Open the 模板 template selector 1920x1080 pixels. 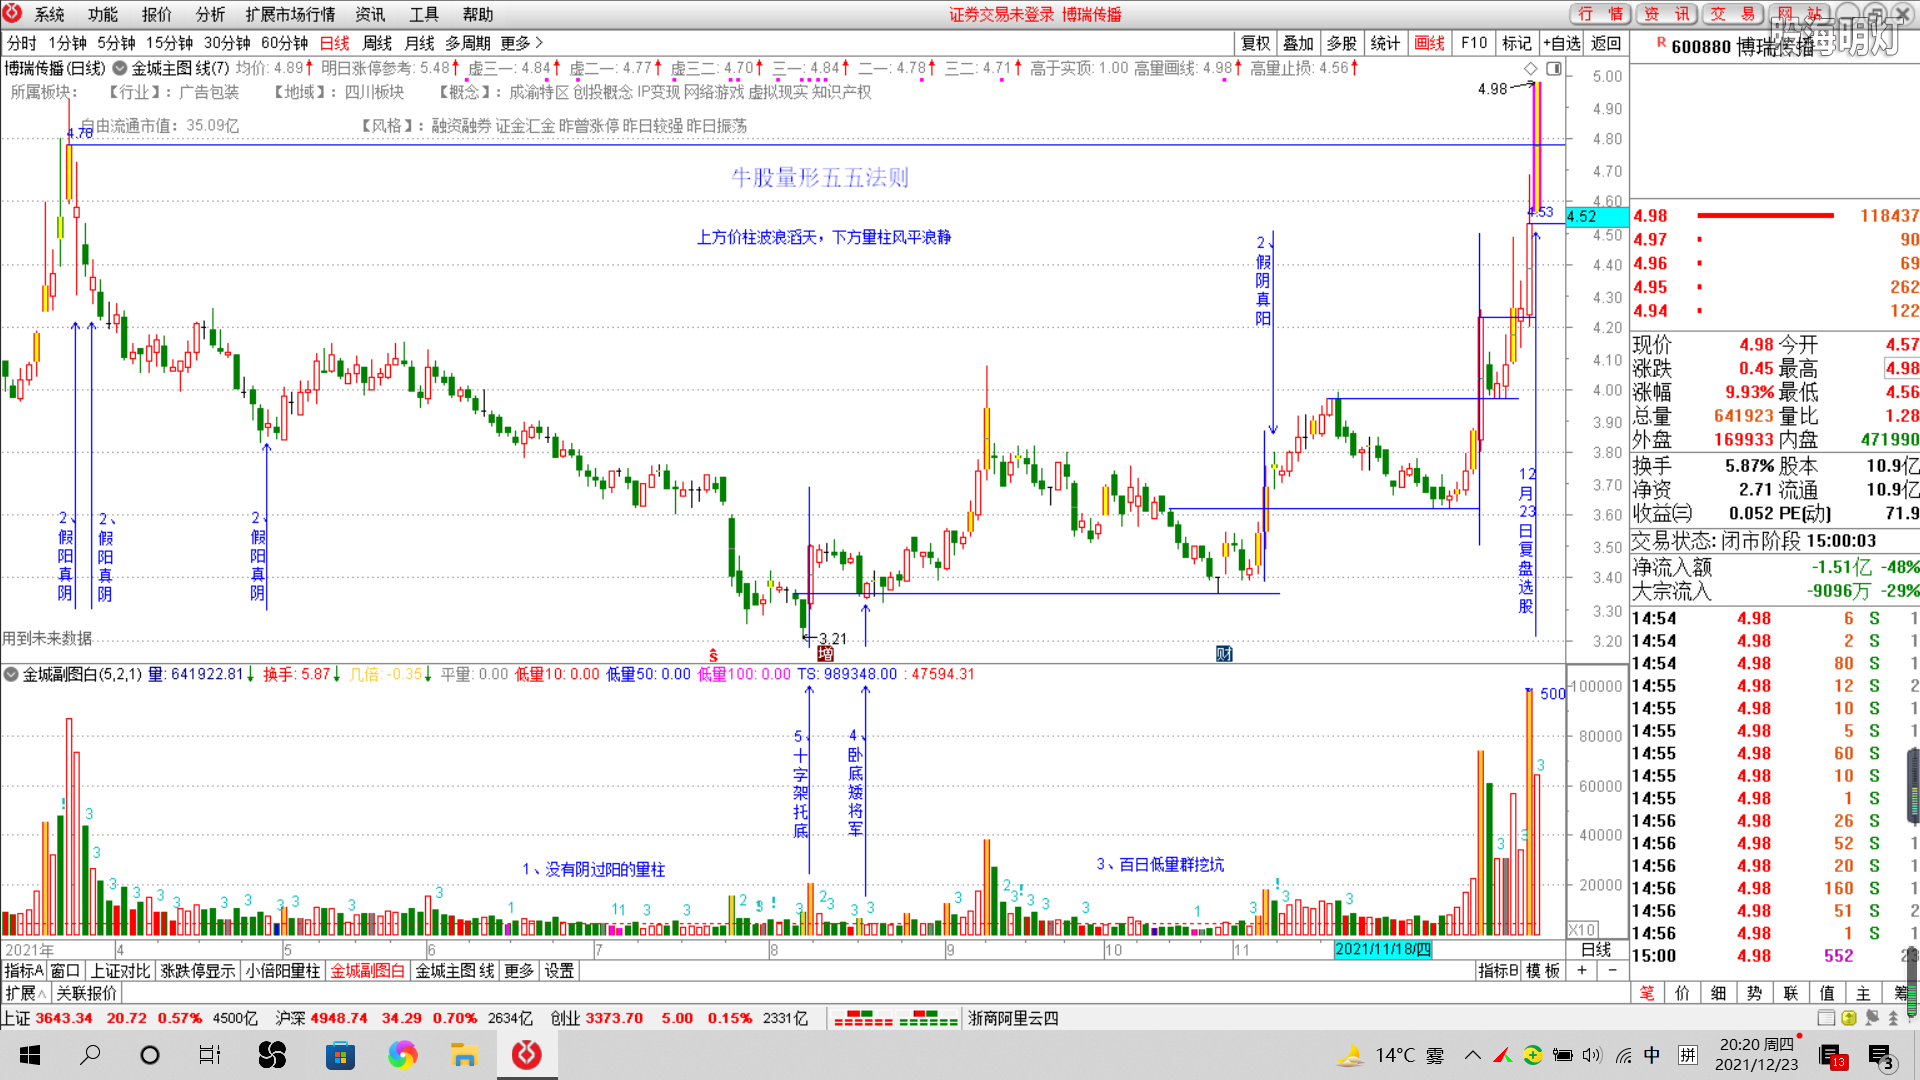tap(1543, 971)
